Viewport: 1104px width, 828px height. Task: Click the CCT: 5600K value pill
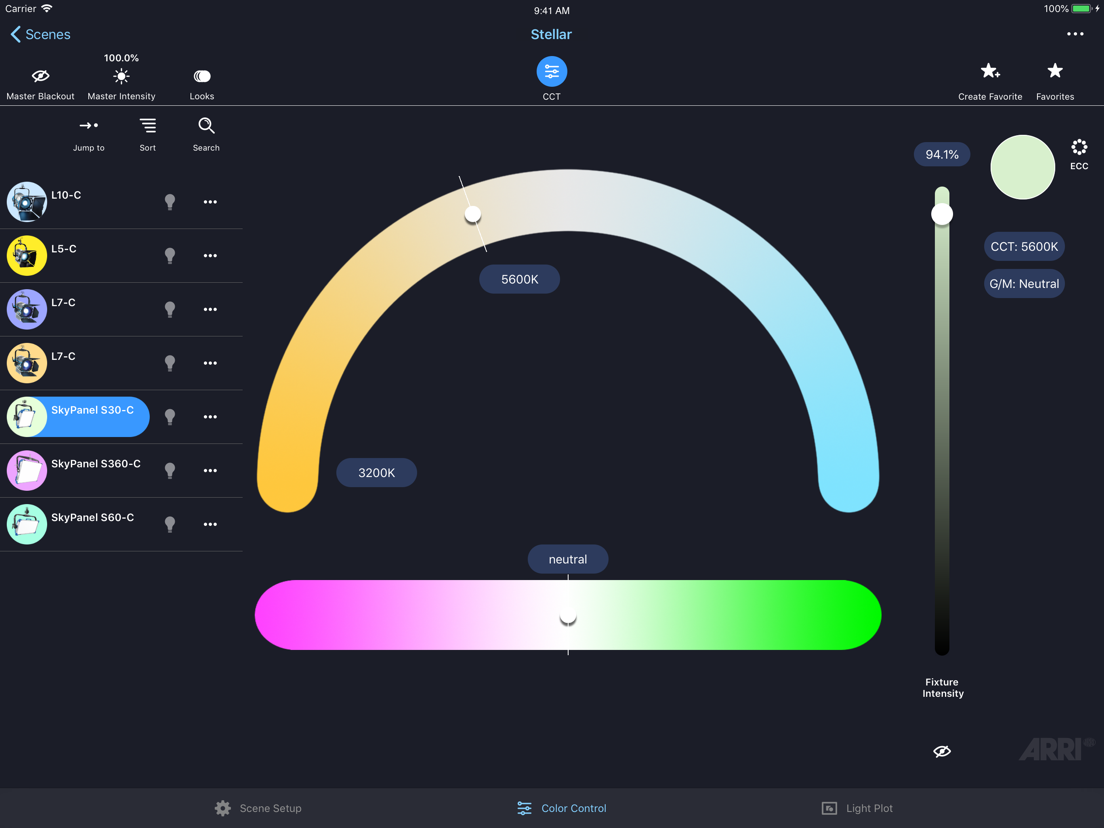tap(1024, 247)
